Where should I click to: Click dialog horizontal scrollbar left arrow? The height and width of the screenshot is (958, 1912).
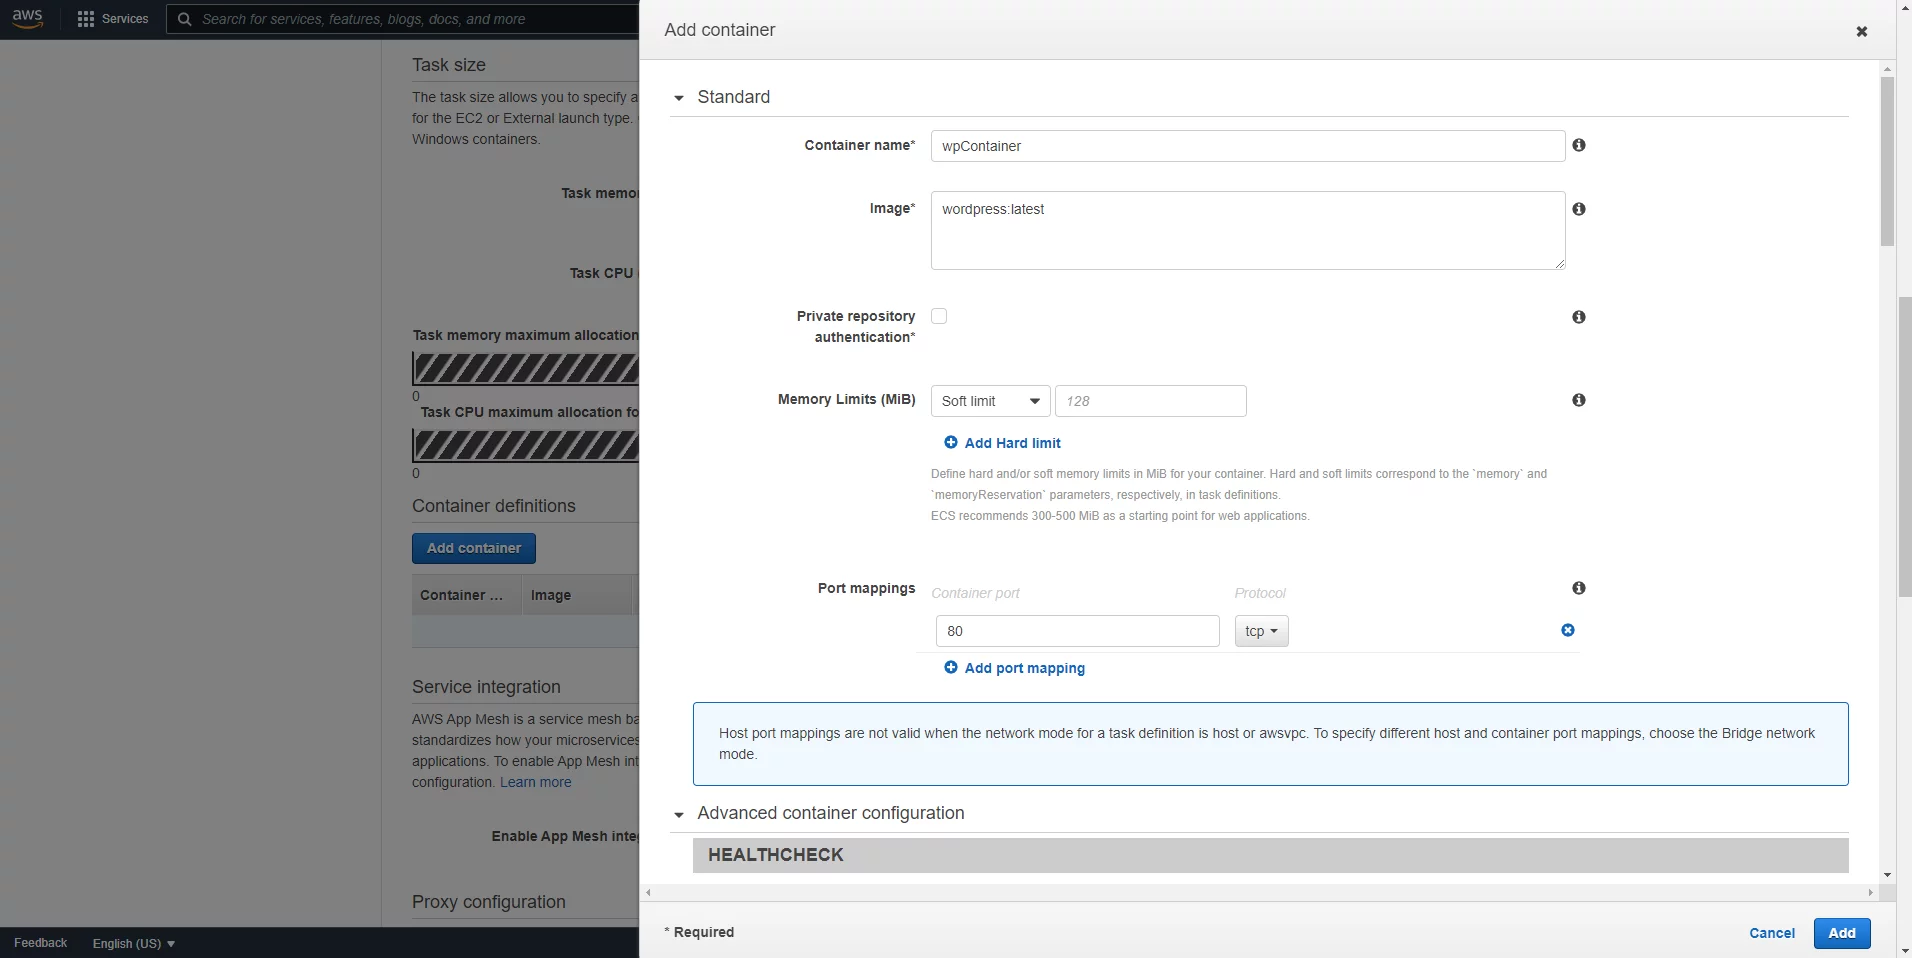click(x=649, y=892)
